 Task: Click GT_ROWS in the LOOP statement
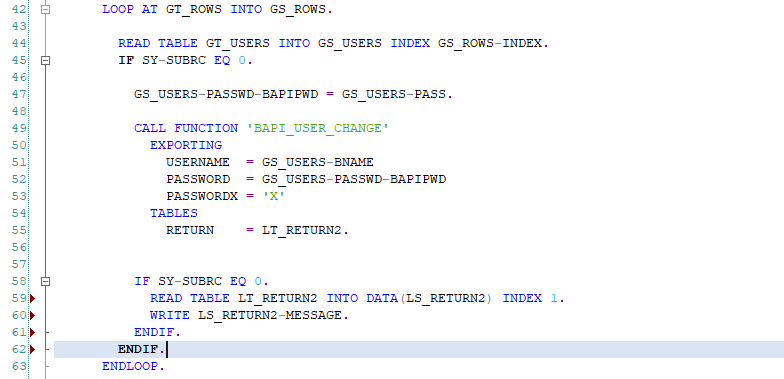pyautogui.click(x=194, y=10)
